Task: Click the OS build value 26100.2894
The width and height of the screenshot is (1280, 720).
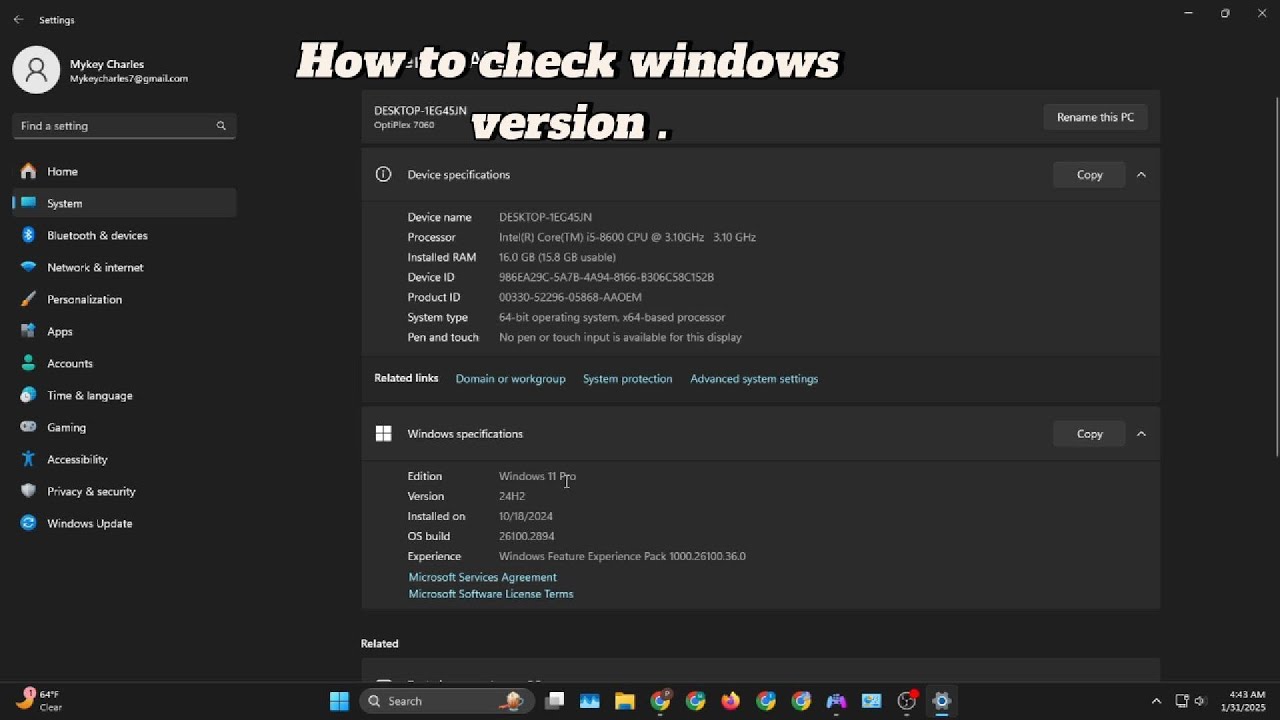Action: (x=526, y=536)
